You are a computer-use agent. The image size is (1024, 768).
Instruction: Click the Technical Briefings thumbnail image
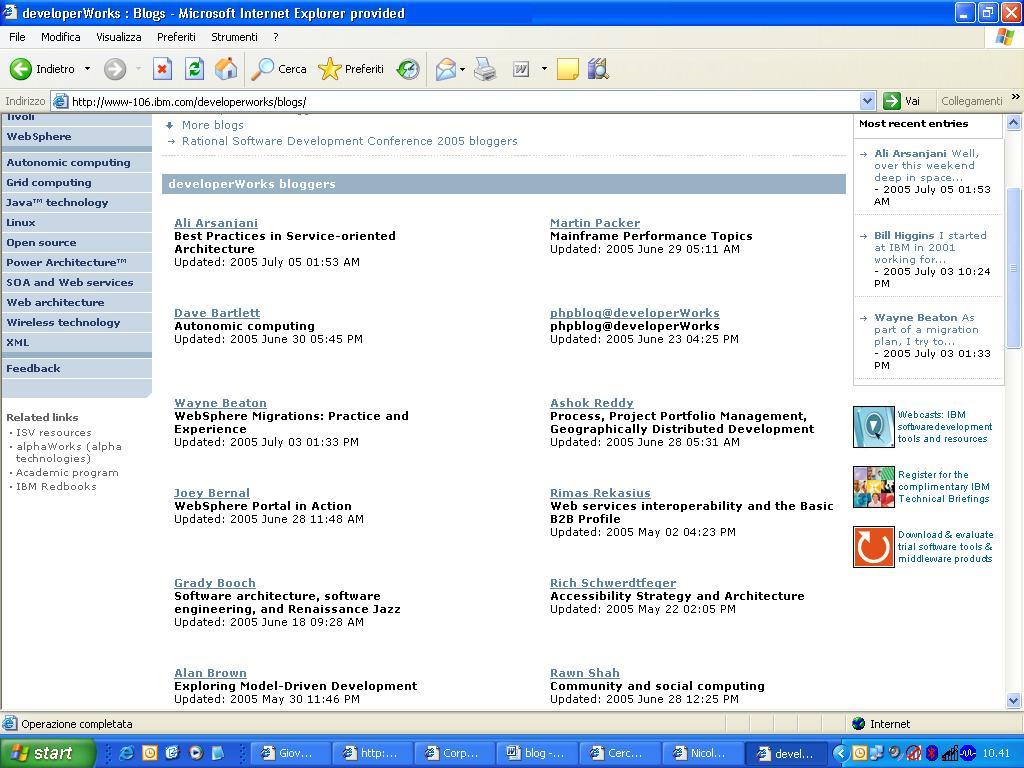coord(873,487)
